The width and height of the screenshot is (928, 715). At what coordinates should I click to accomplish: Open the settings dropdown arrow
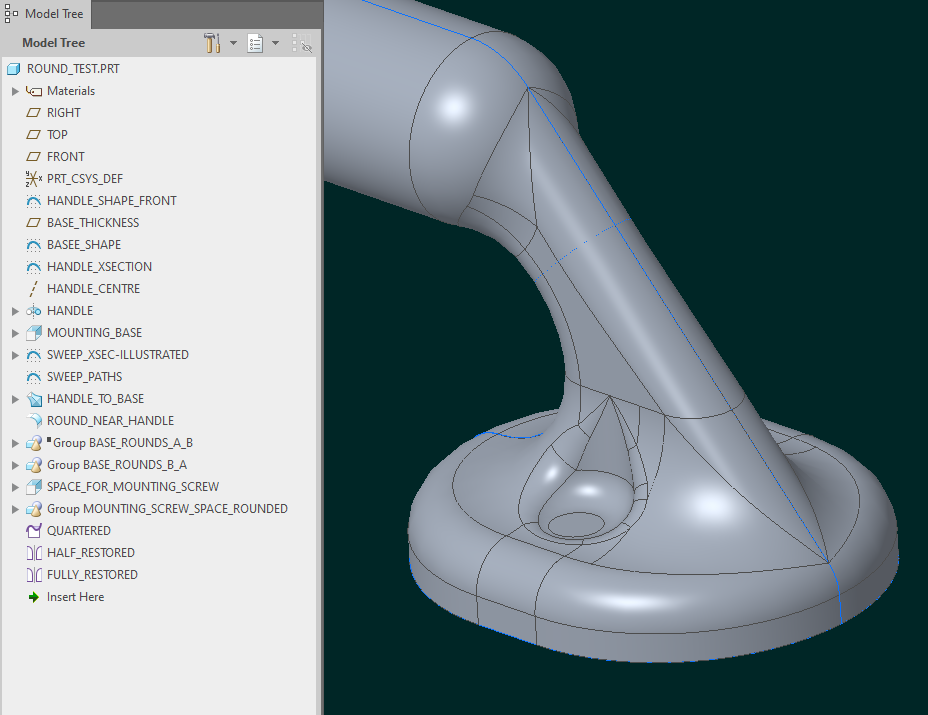[x=232, y=43]
